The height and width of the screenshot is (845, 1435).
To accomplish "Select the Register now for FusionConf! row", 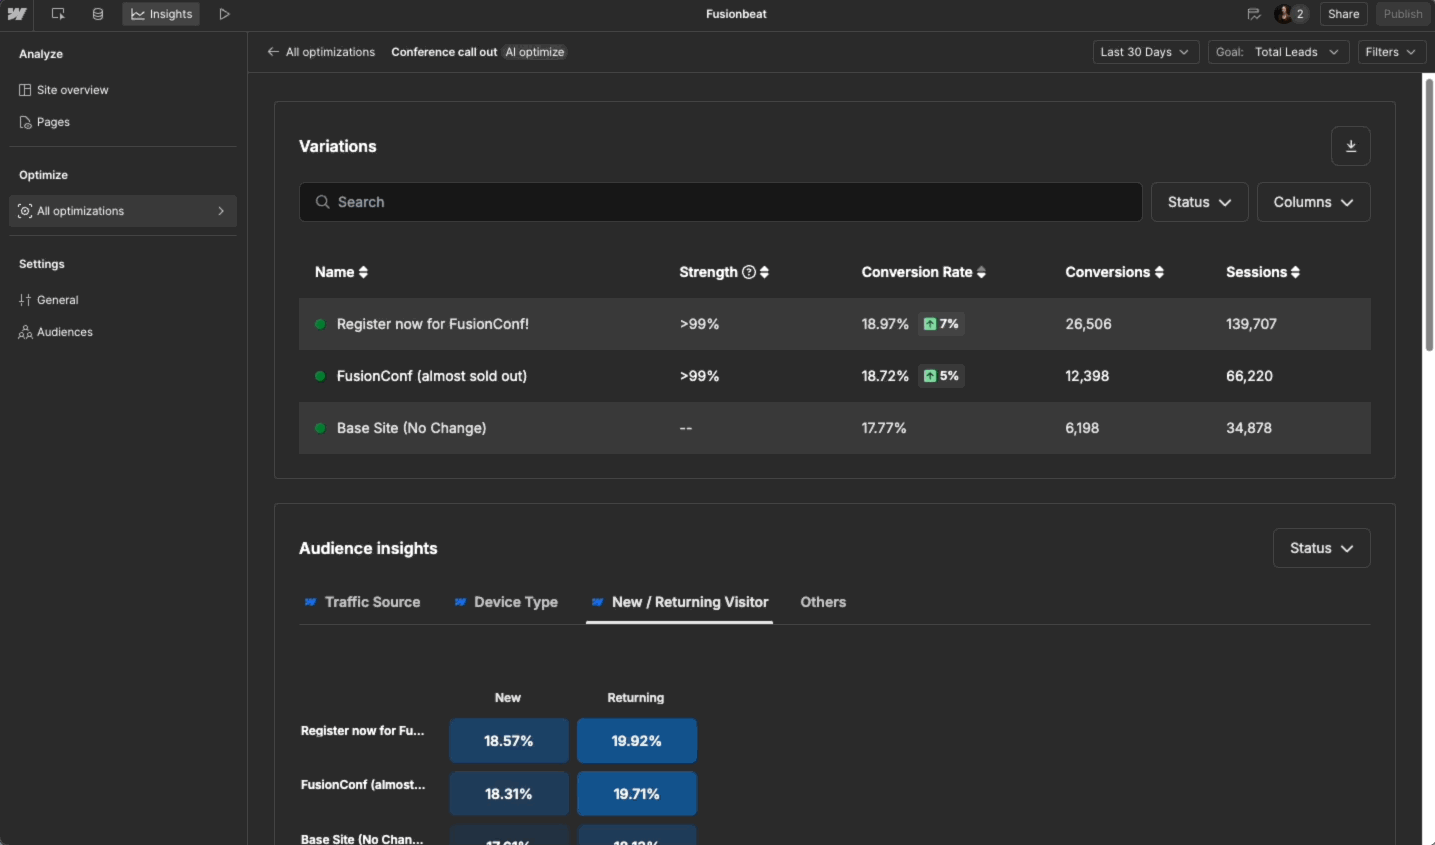I will [834, 324].
